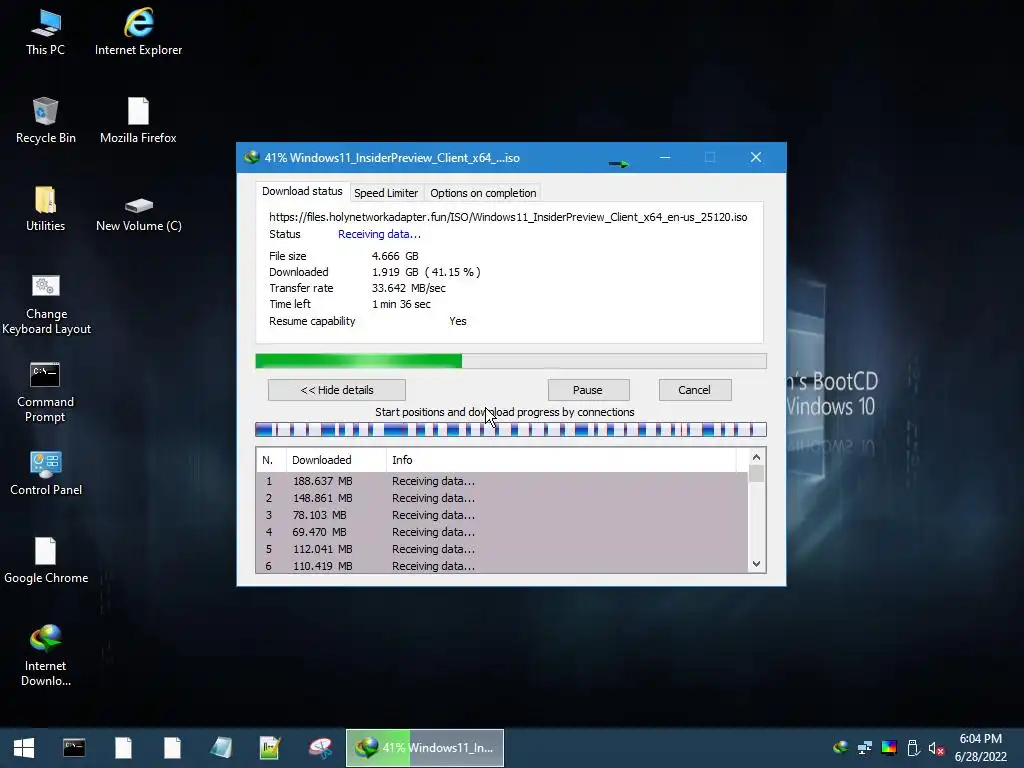Cancel the download
The width and height of the screenshot is (1024, 768).
[694, 390]
